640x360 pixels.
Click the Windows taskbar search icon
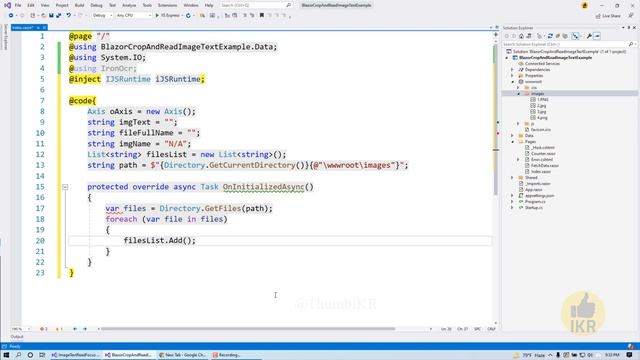pos(18,355)
